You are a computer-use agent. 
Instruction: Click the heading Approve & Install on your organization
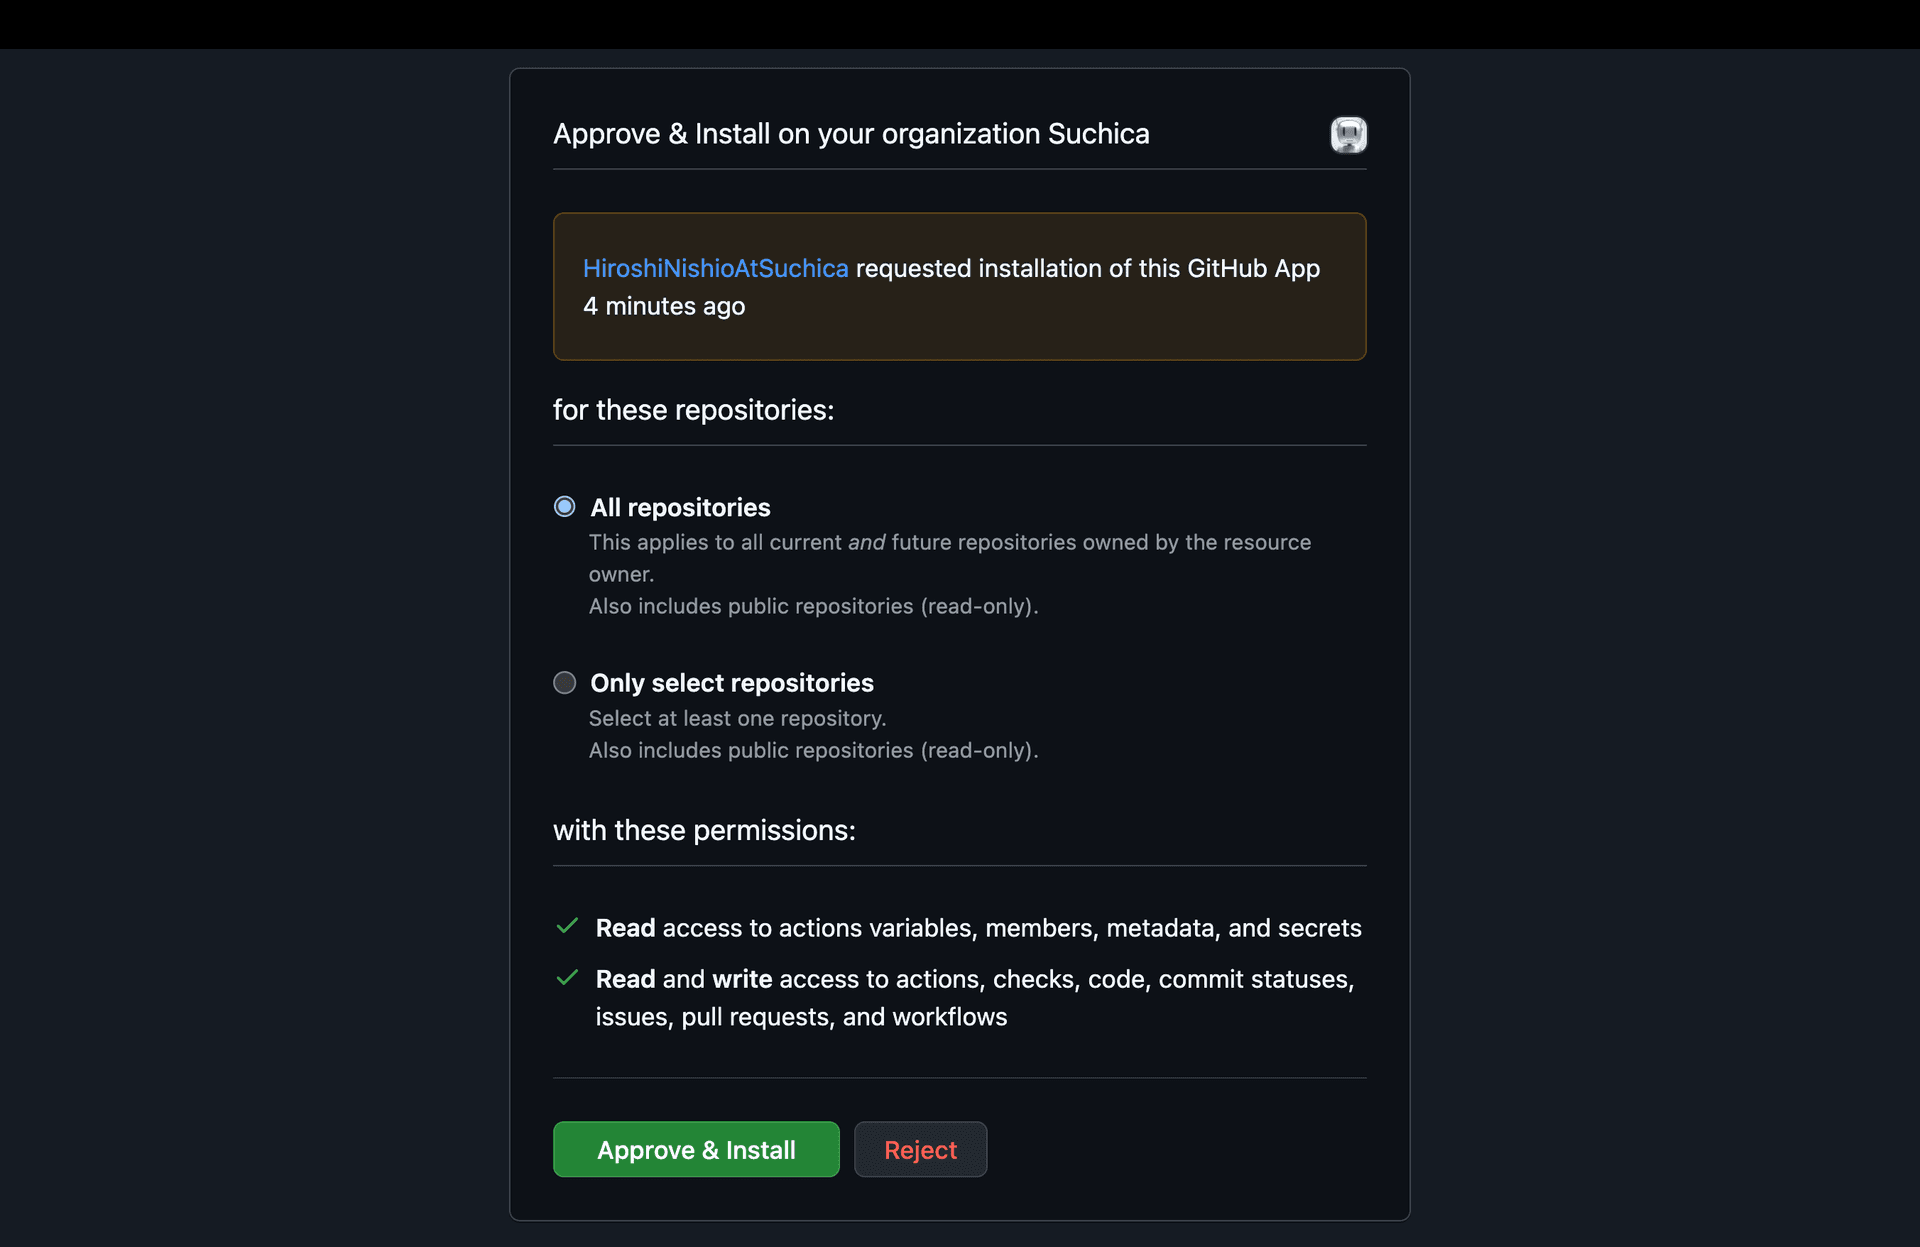pos(851,133)
